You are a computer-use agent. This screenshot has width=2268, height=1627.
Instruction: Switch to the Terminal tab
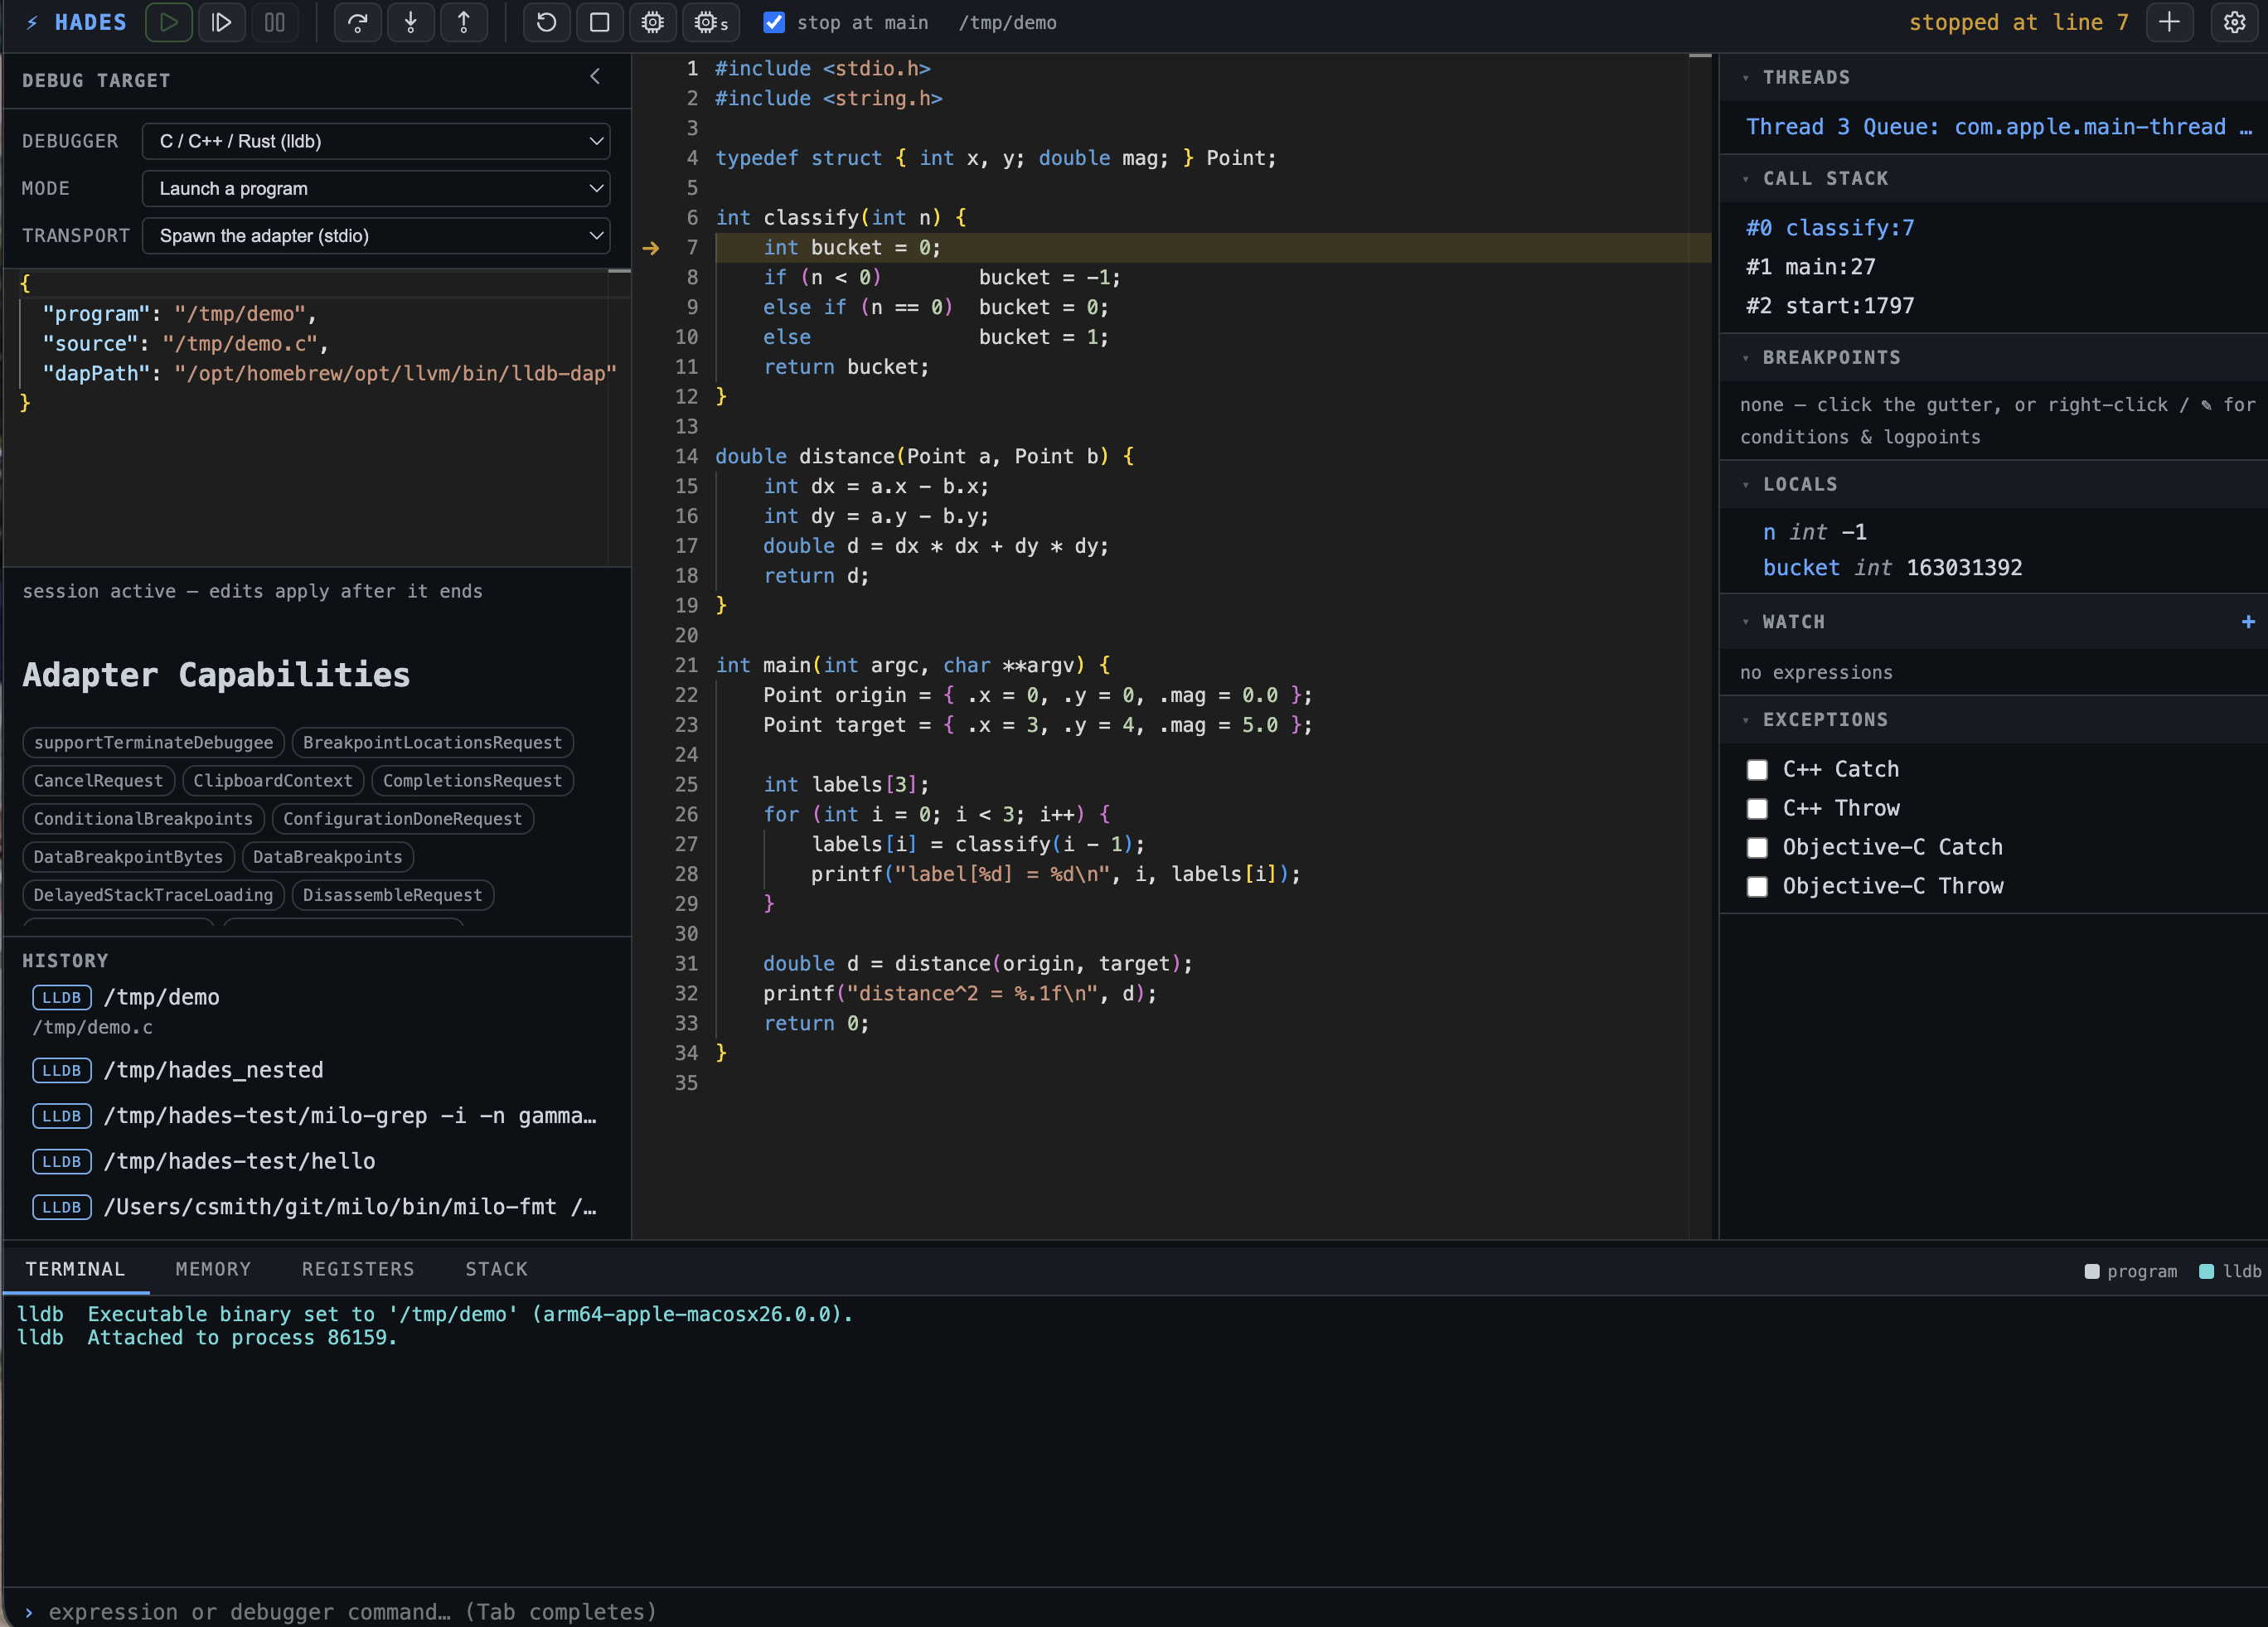[75, 1269]
